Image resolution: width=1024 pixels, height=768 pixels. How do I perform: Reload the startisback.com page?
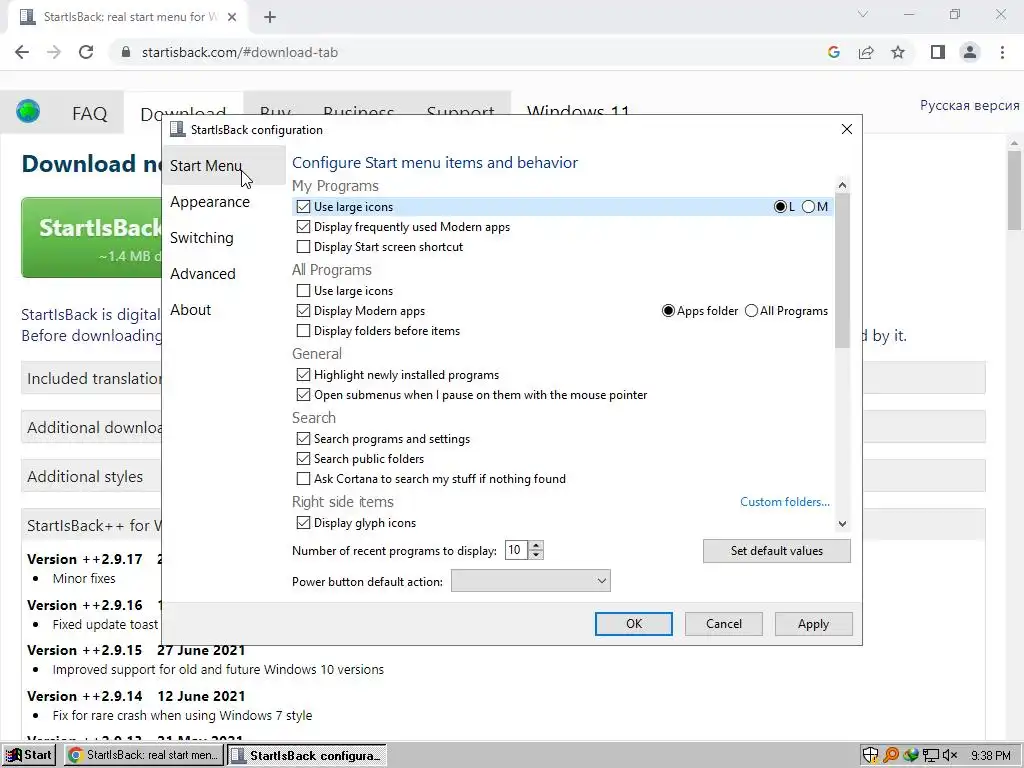coord(86,52)
